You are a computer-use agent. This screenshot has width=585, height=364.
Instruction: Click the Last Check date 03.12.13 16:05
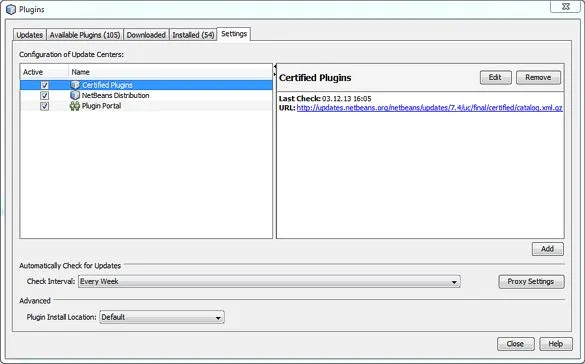pos(347,99)
